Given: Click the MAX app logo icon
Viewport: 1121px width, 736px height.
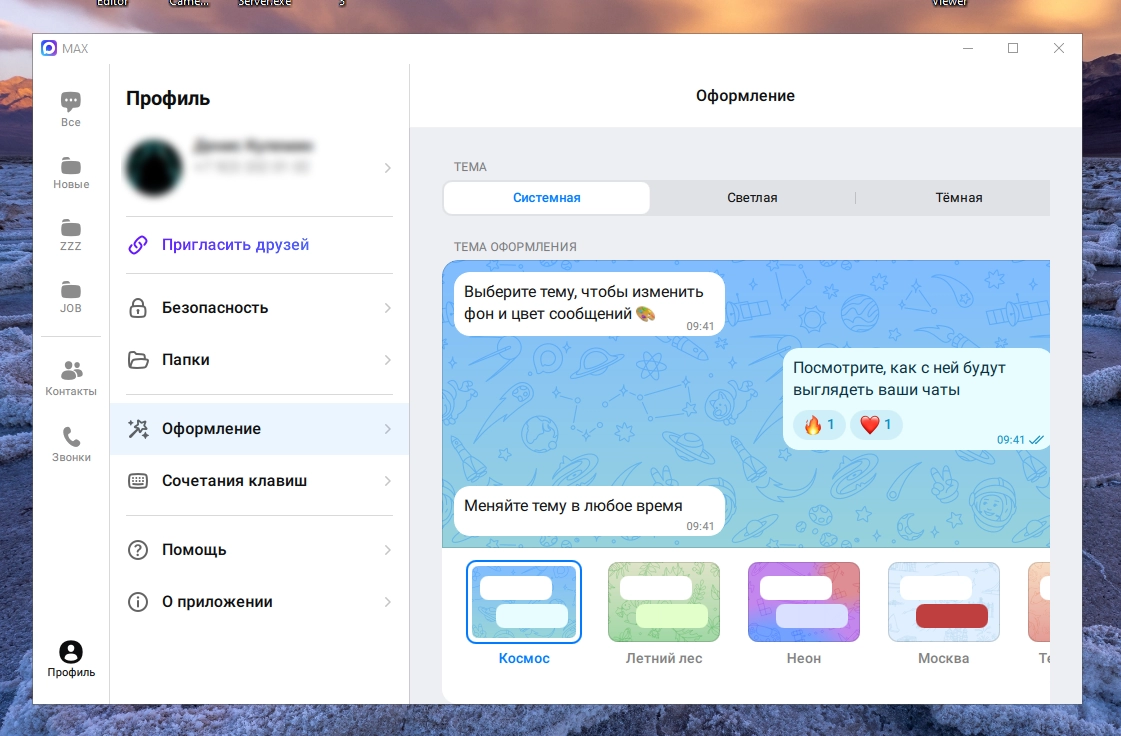Looking at the screenshot, I should click(x=49, y=48).
